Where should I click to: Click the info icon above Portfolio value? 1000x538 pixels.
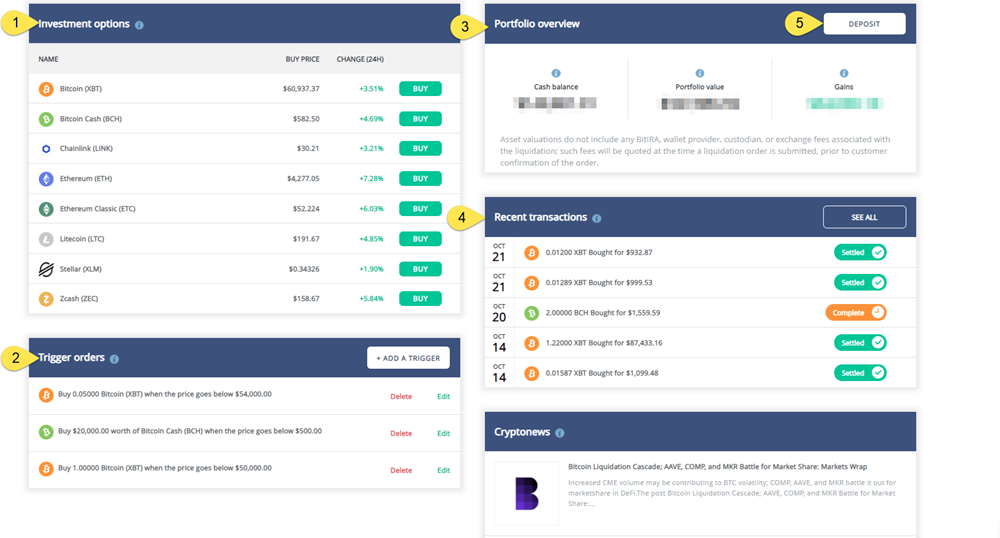(x=700, y=73)
